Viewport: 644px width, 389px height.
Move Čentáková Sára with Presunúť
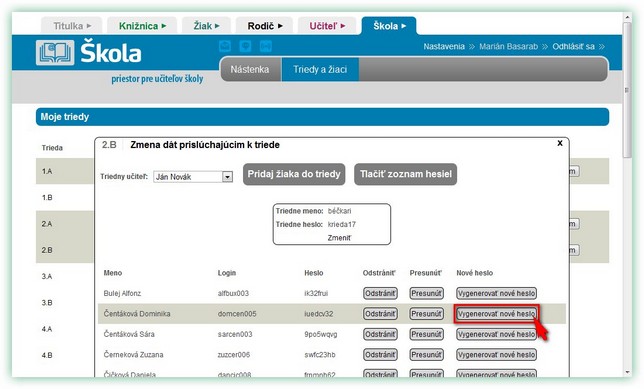point(427,334)
